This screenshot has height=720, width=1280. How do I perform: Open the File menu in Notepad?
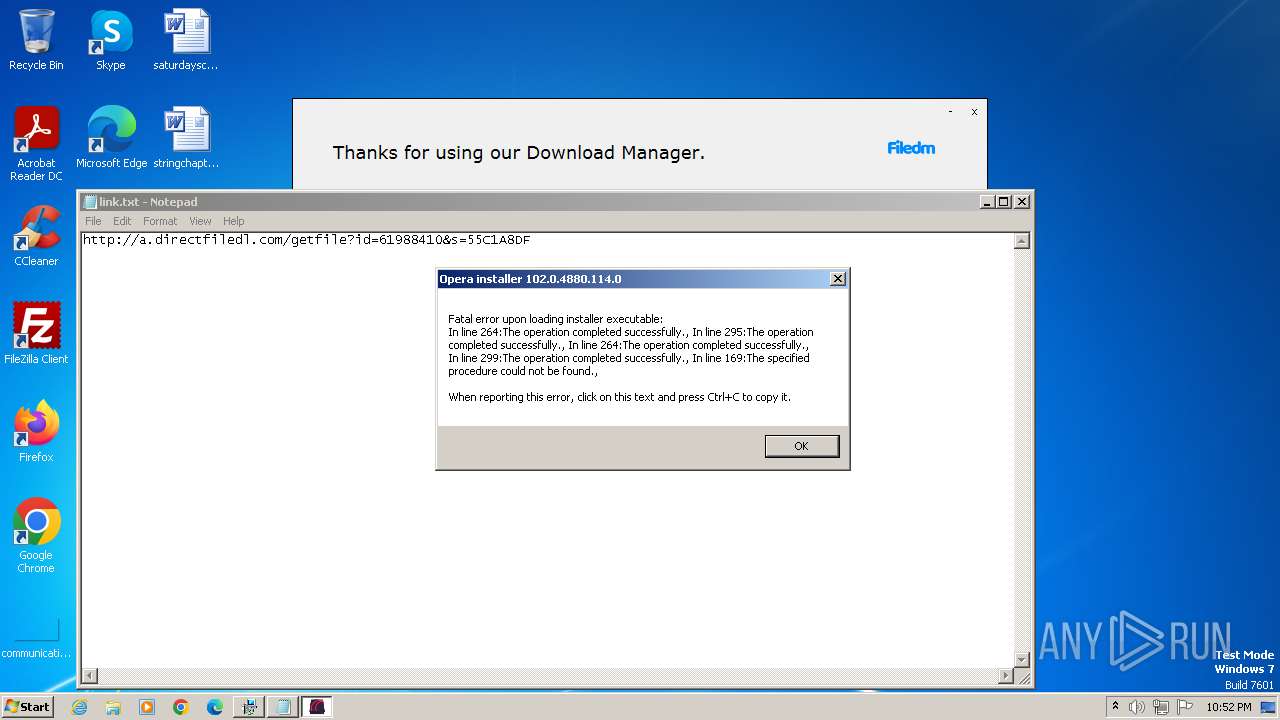(x=93, y=221)
